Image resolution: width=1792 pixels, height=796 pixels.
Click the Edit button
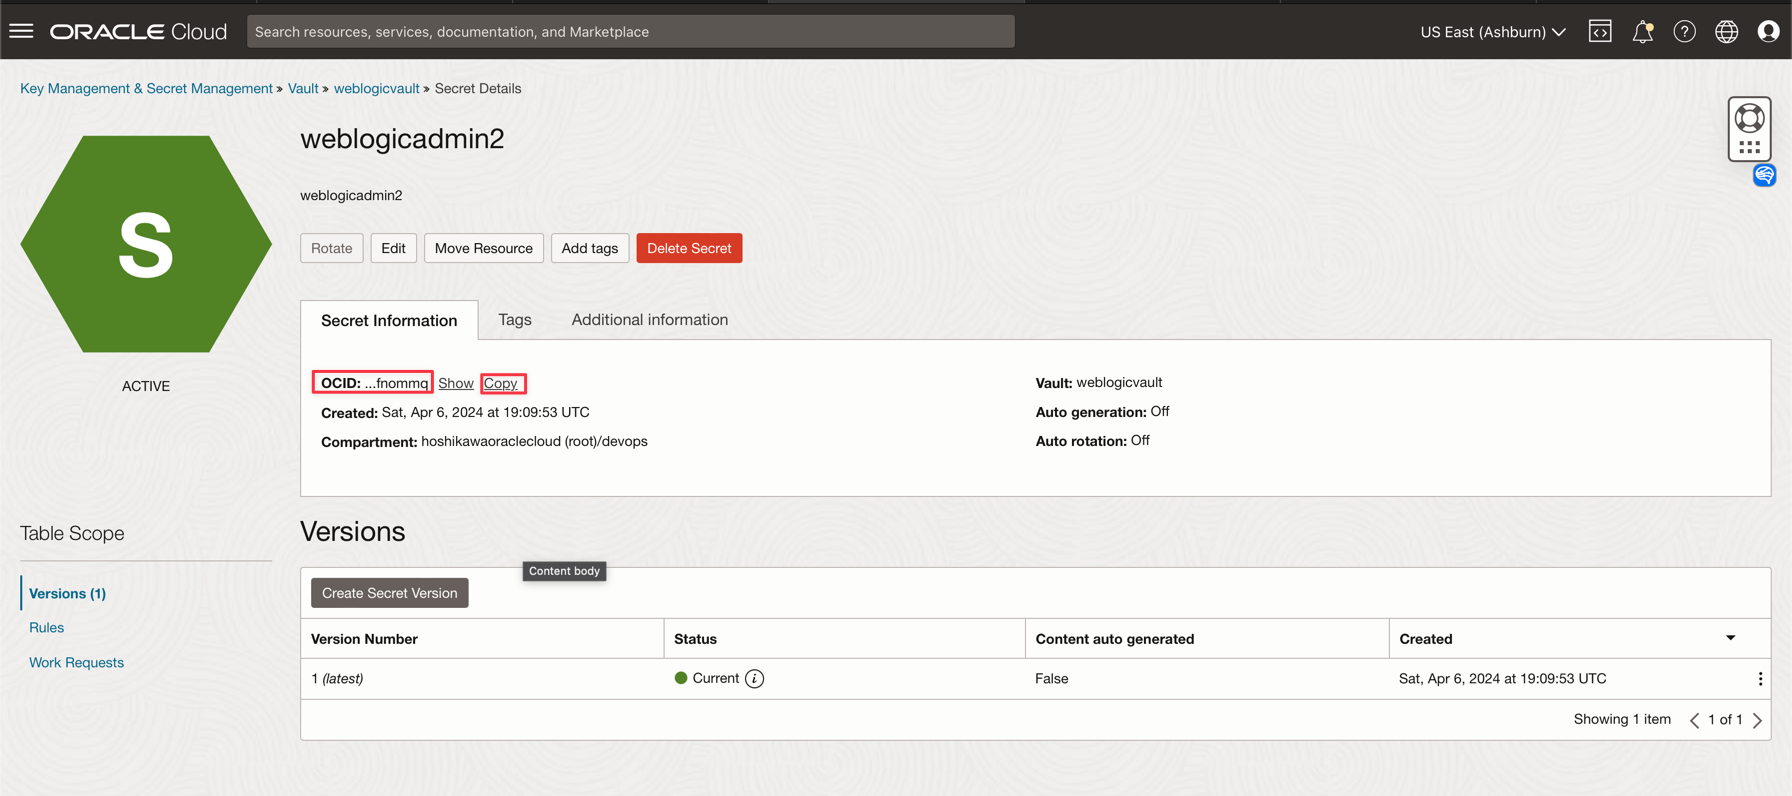tap(393, 248)
